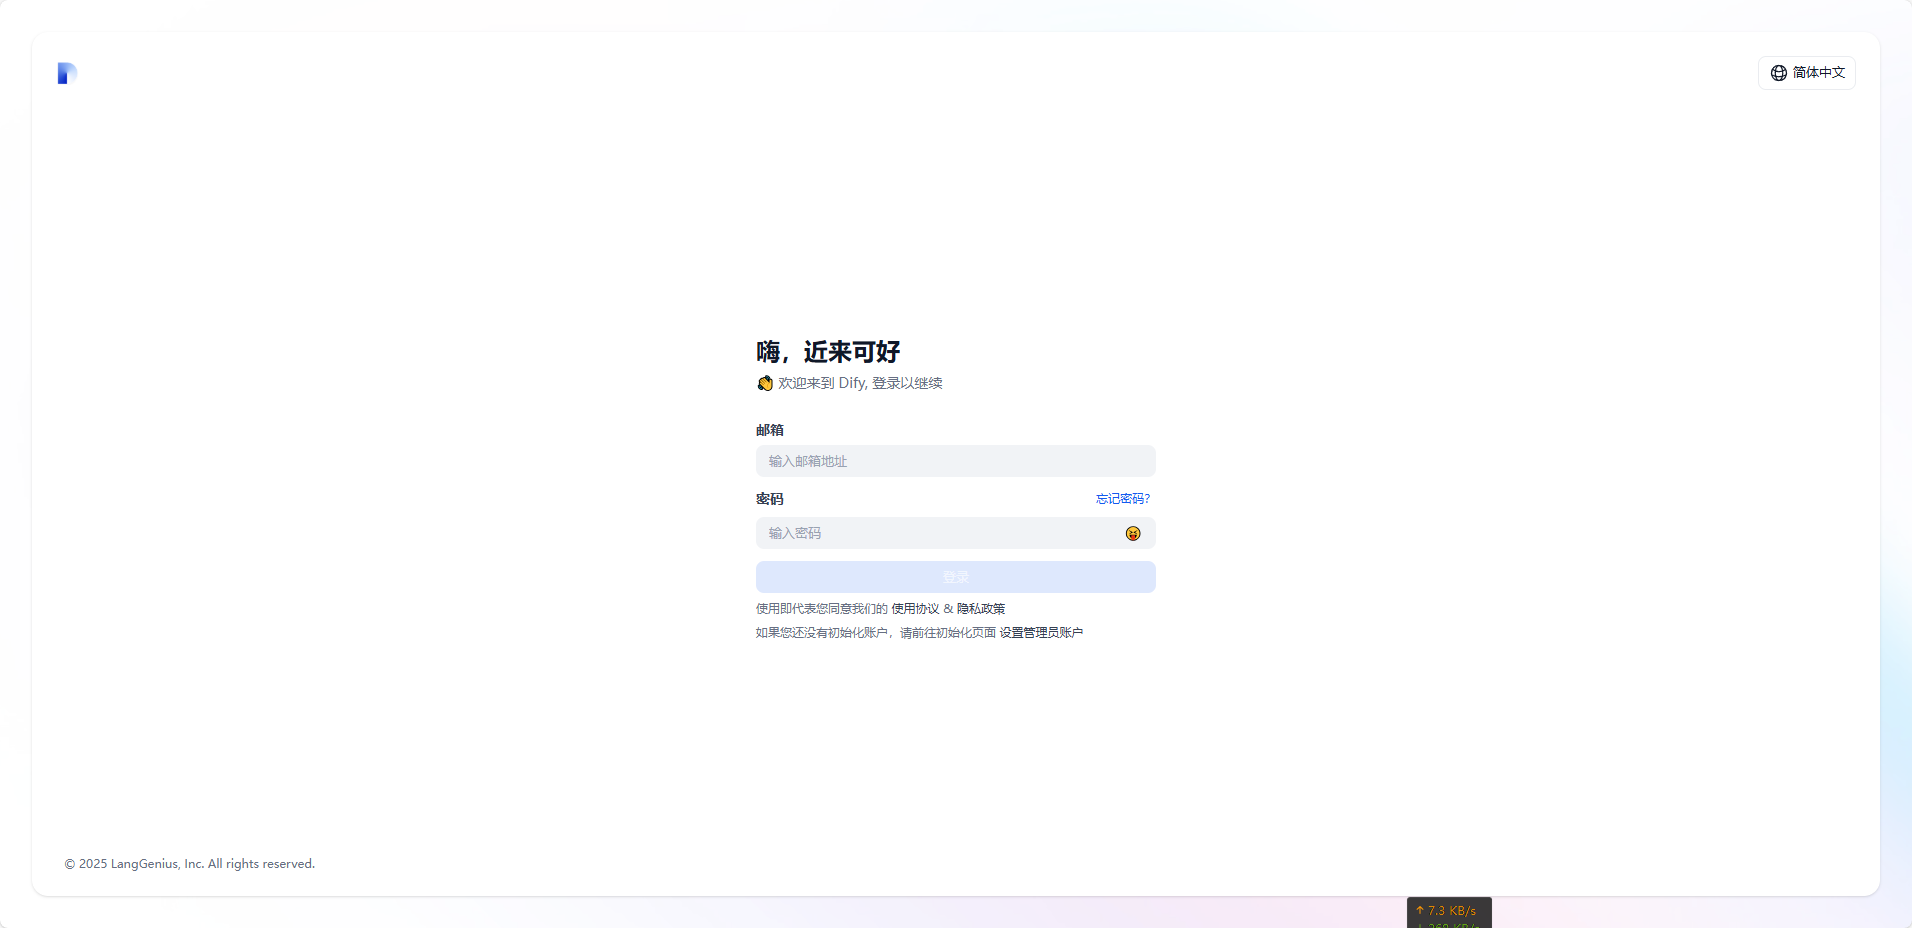Toggle password visibility with the emoji icon
The height and width of the screenshot is (928, 1912).
click(x=1132, y=533)
